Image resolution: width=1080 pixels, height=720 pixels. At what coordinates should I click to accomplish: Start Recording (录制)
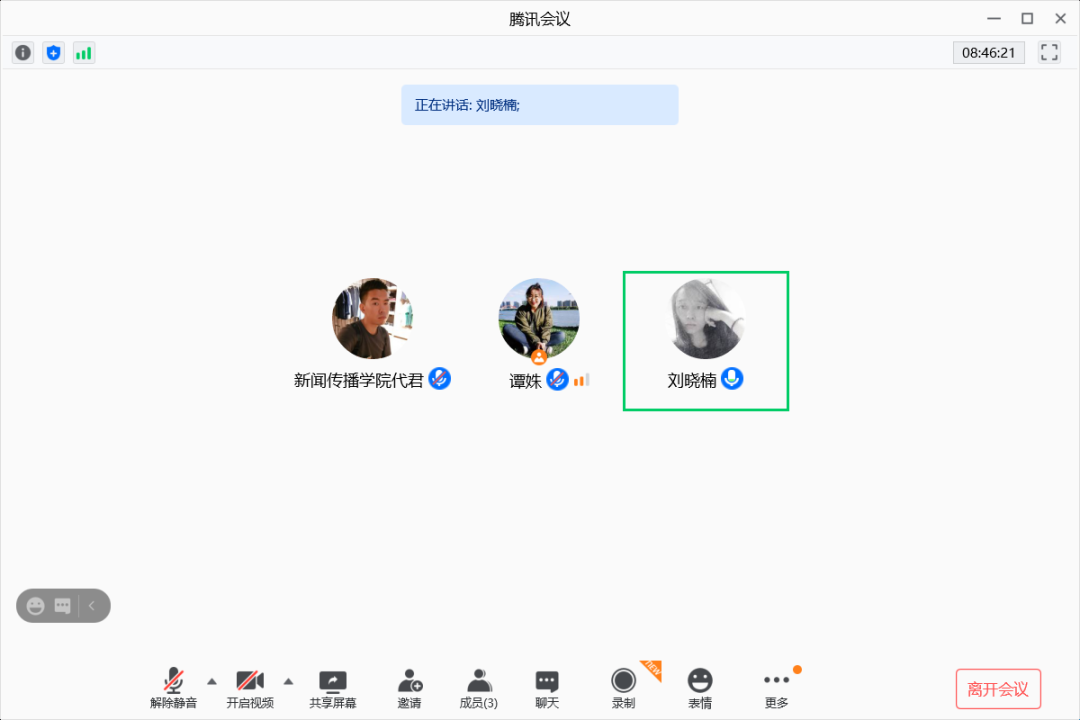(x=623, y=688)
